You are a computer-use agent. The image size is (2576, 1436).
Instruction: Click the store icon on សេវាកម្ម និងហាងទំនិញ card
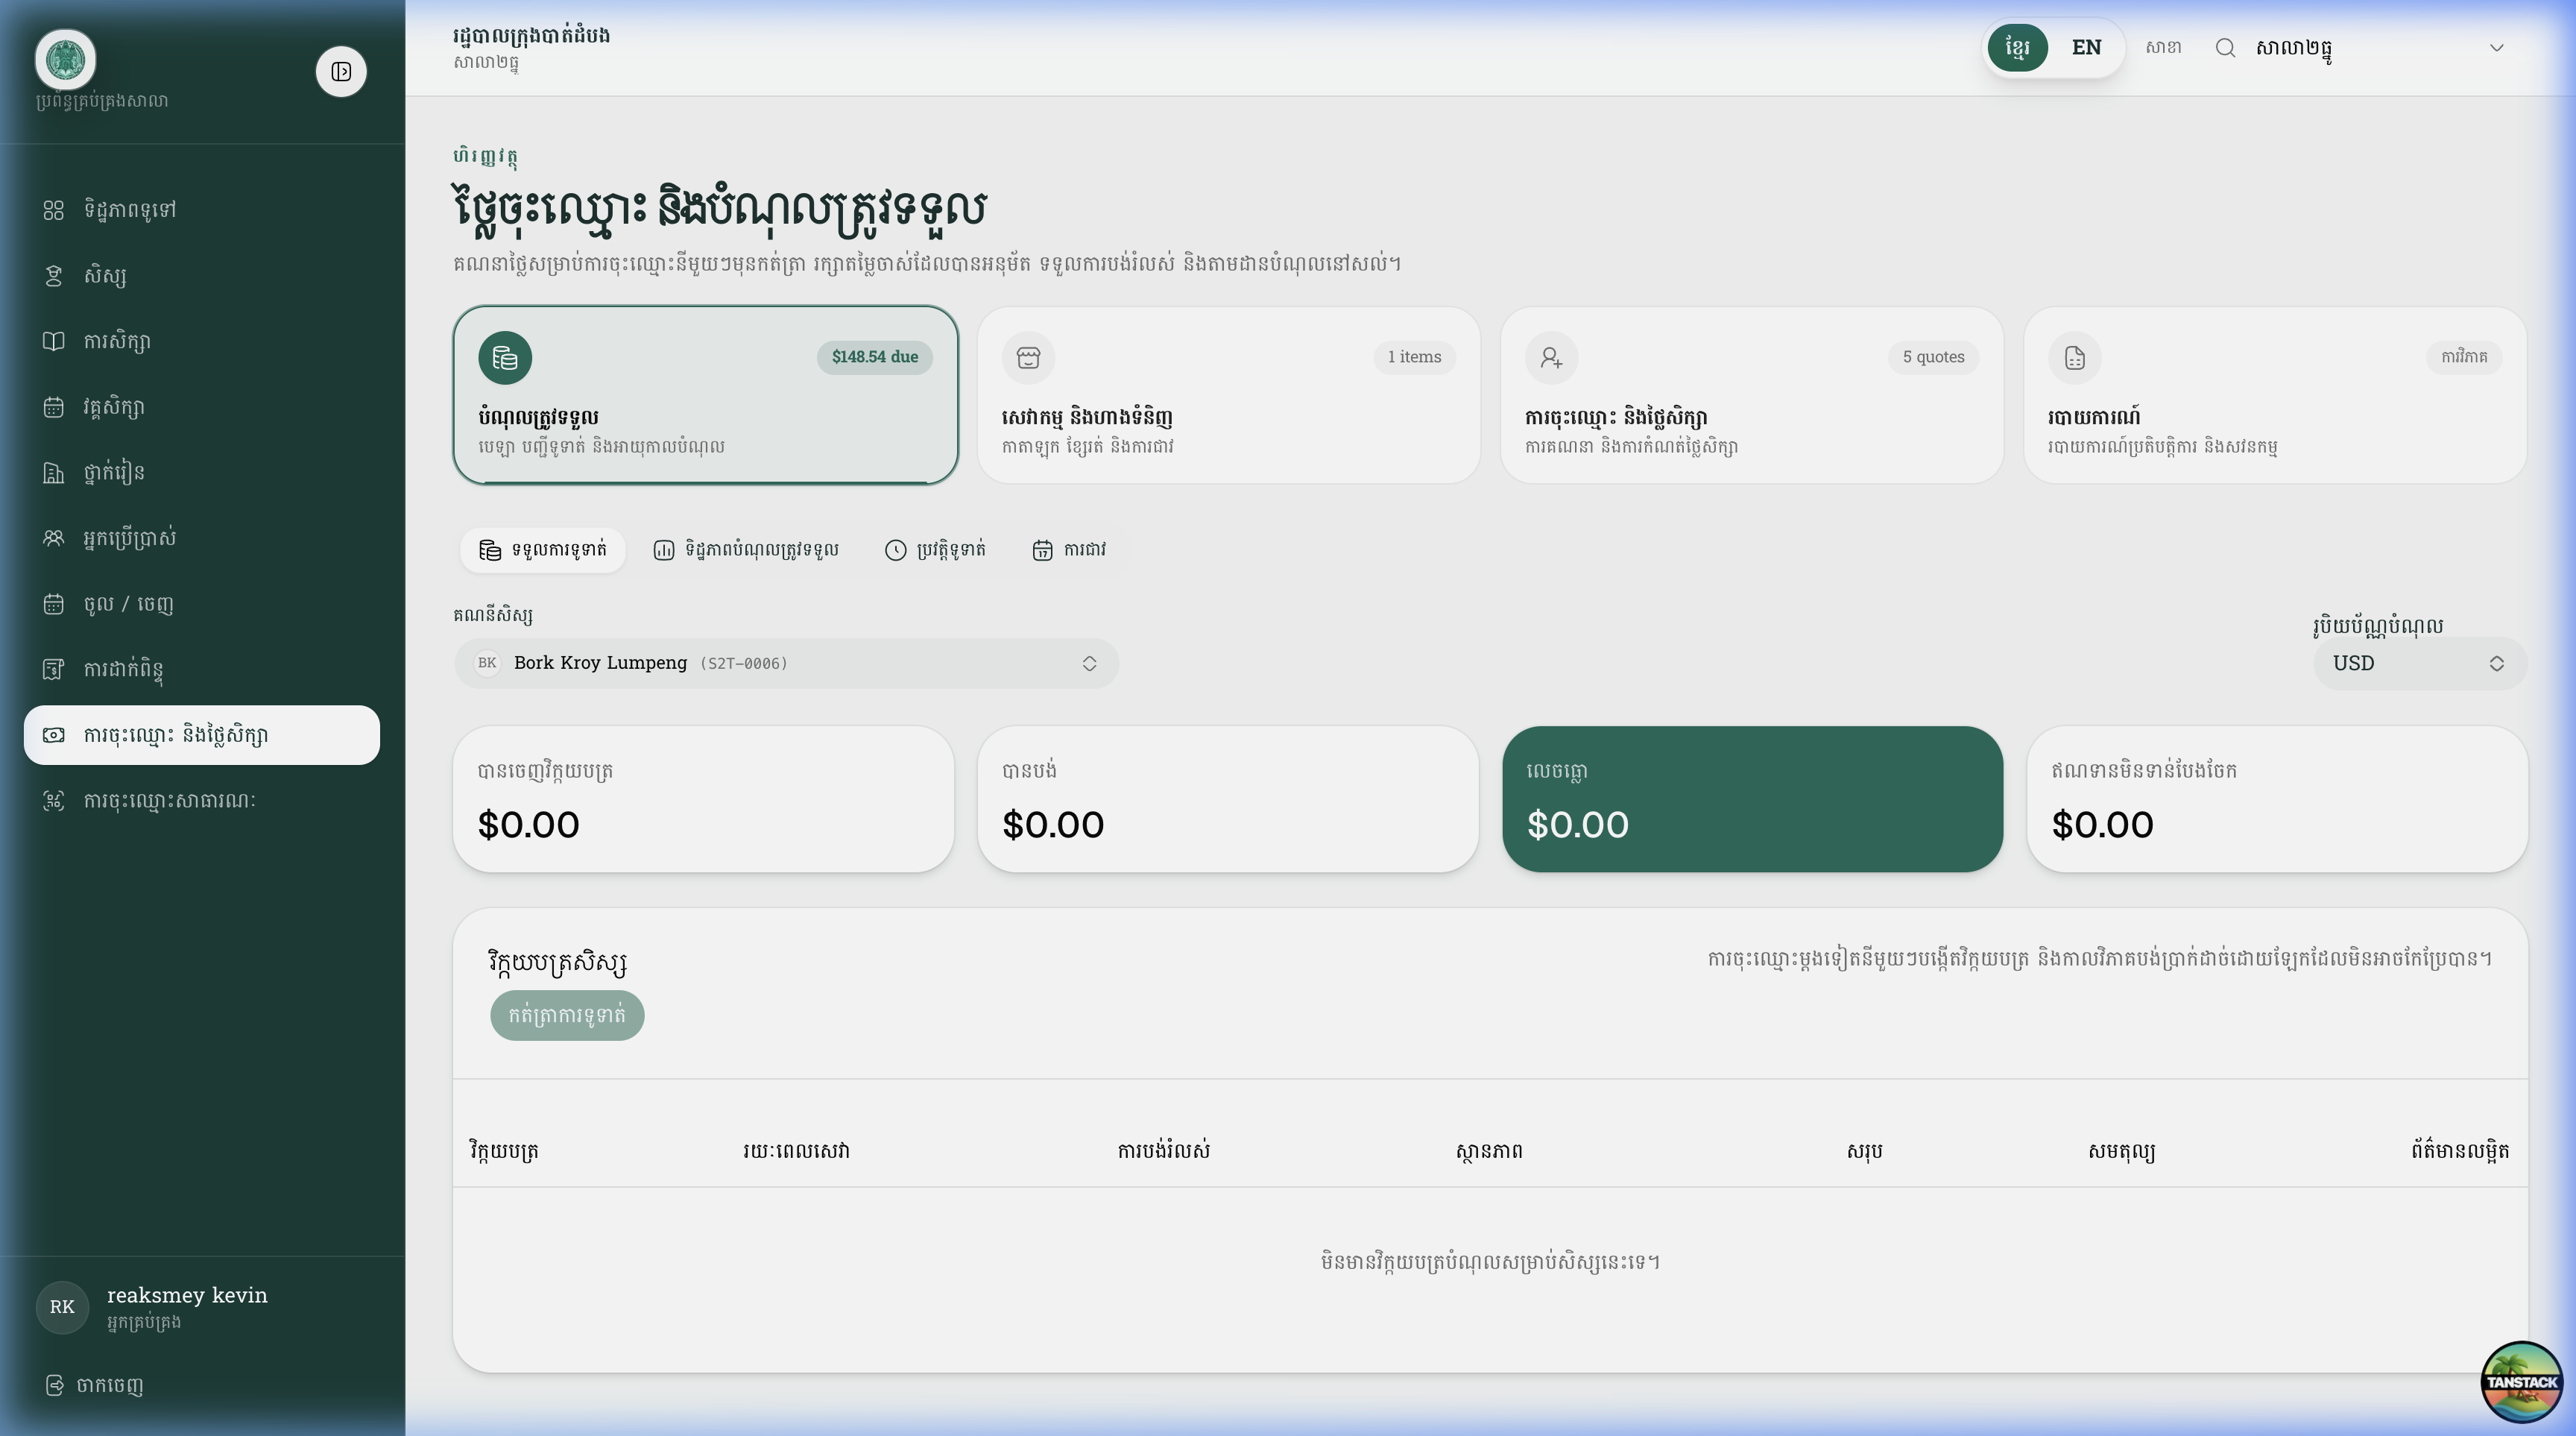pos(1028,358)
